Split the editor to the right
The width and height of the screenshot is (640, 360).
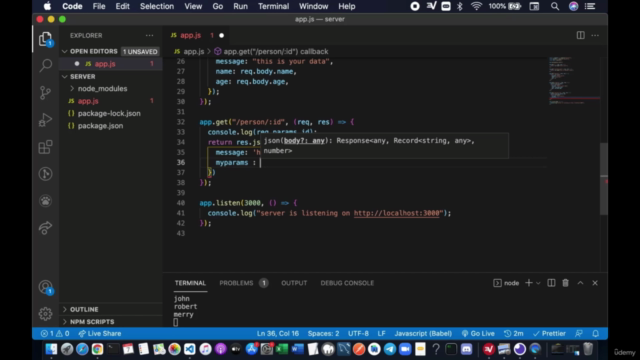pyautogui.click(x=580, y=36)
